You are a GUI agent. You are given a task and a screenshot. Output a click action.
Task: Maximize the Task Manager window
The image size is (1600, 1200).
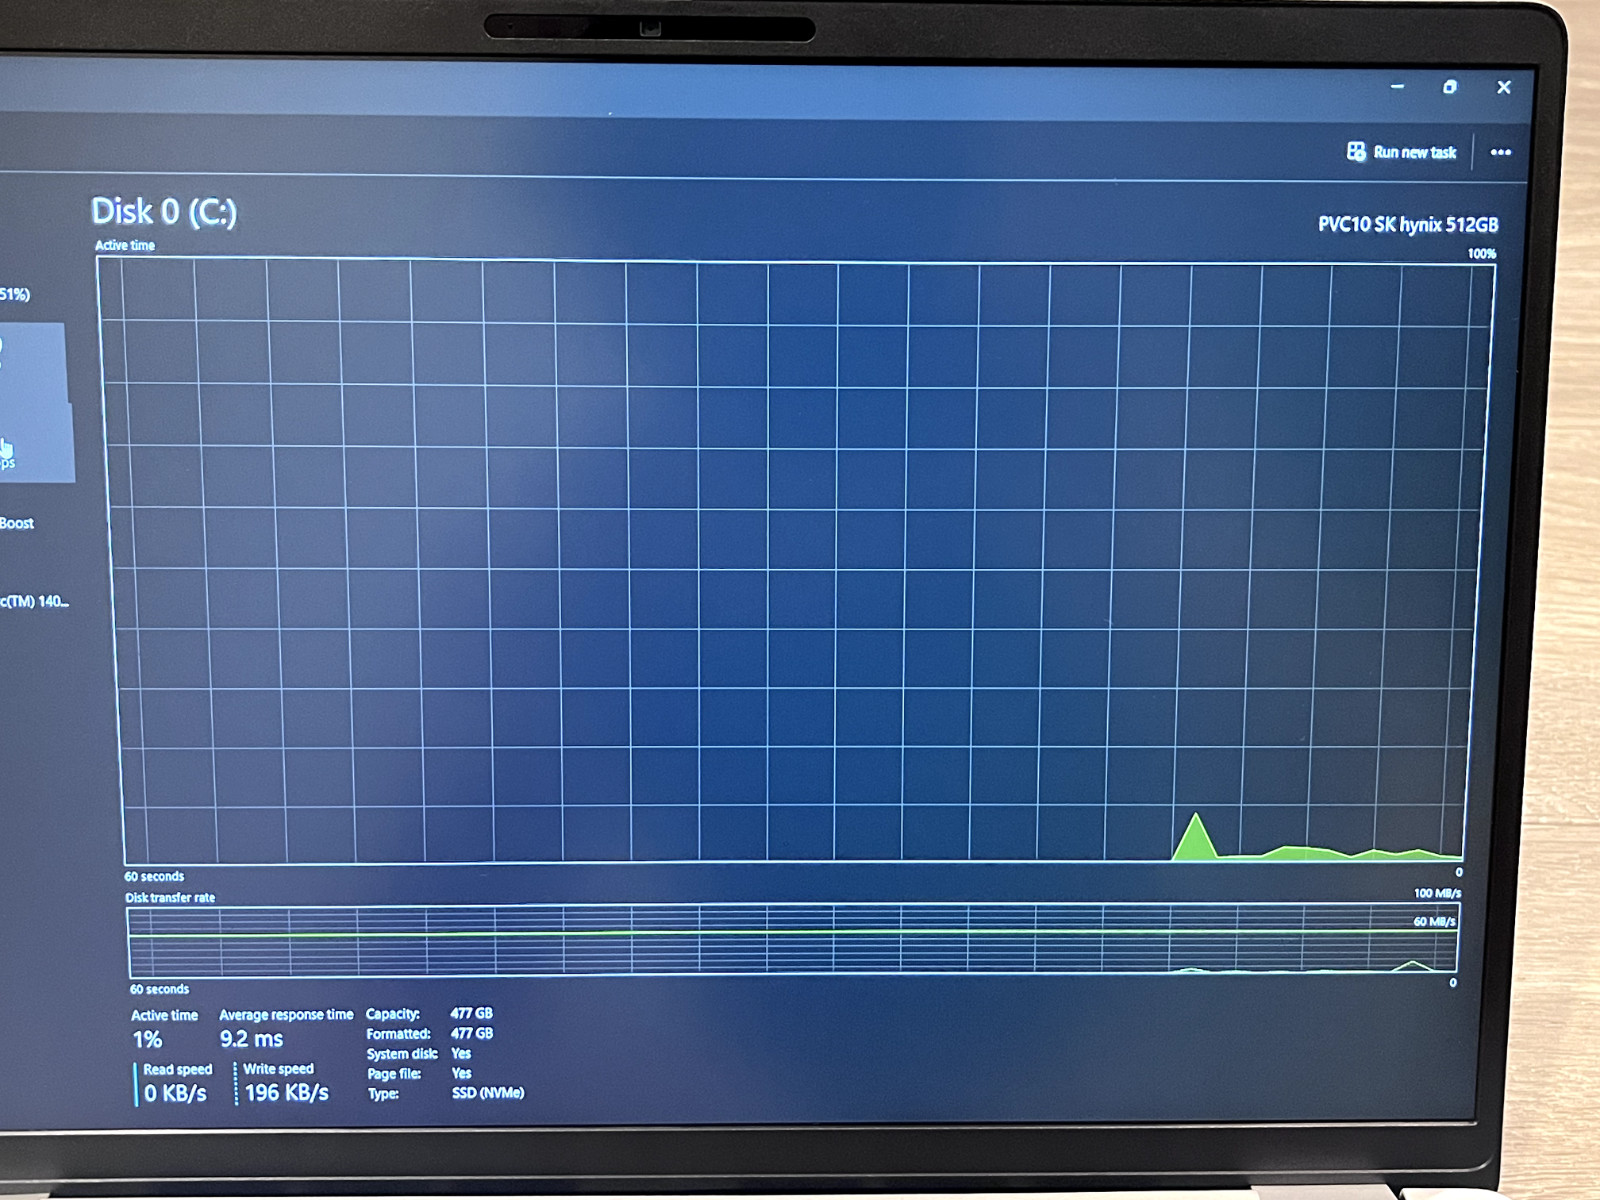pyautogui.click(x=1450, y=87)
